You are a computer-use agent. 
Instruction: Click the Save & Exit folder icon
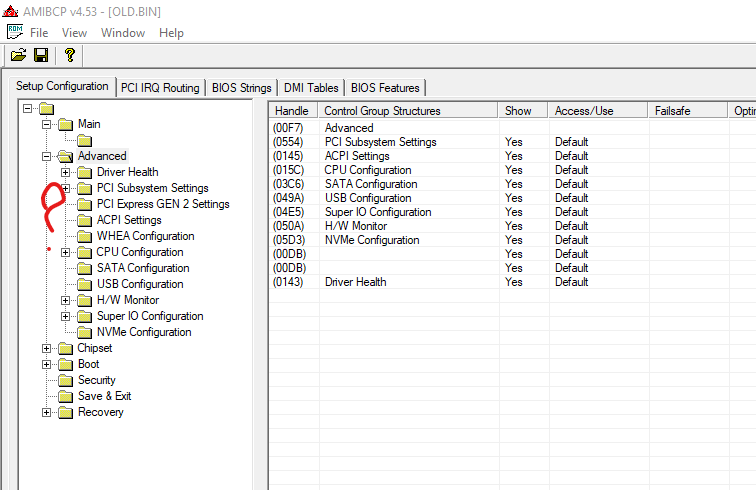[x=66, y=396]
